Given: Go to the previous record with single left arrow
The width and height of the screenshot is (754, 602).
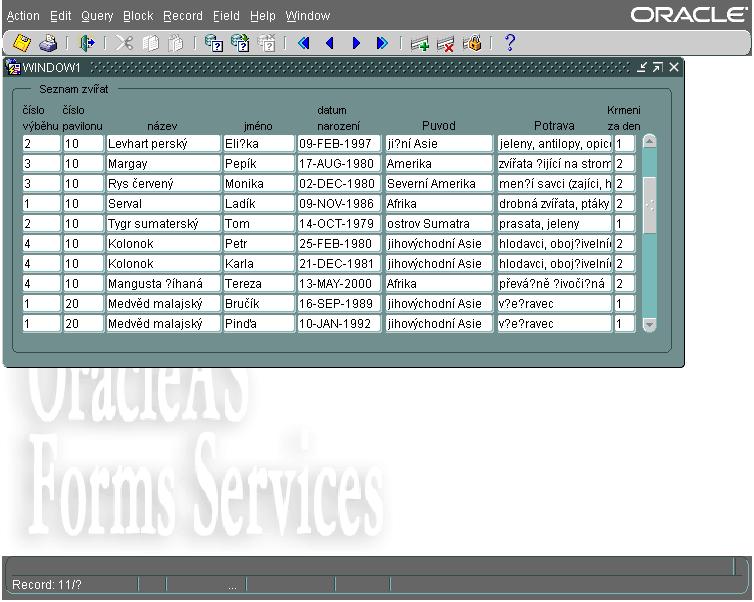Looking at the screenshot, I should (x=329, y=43).
